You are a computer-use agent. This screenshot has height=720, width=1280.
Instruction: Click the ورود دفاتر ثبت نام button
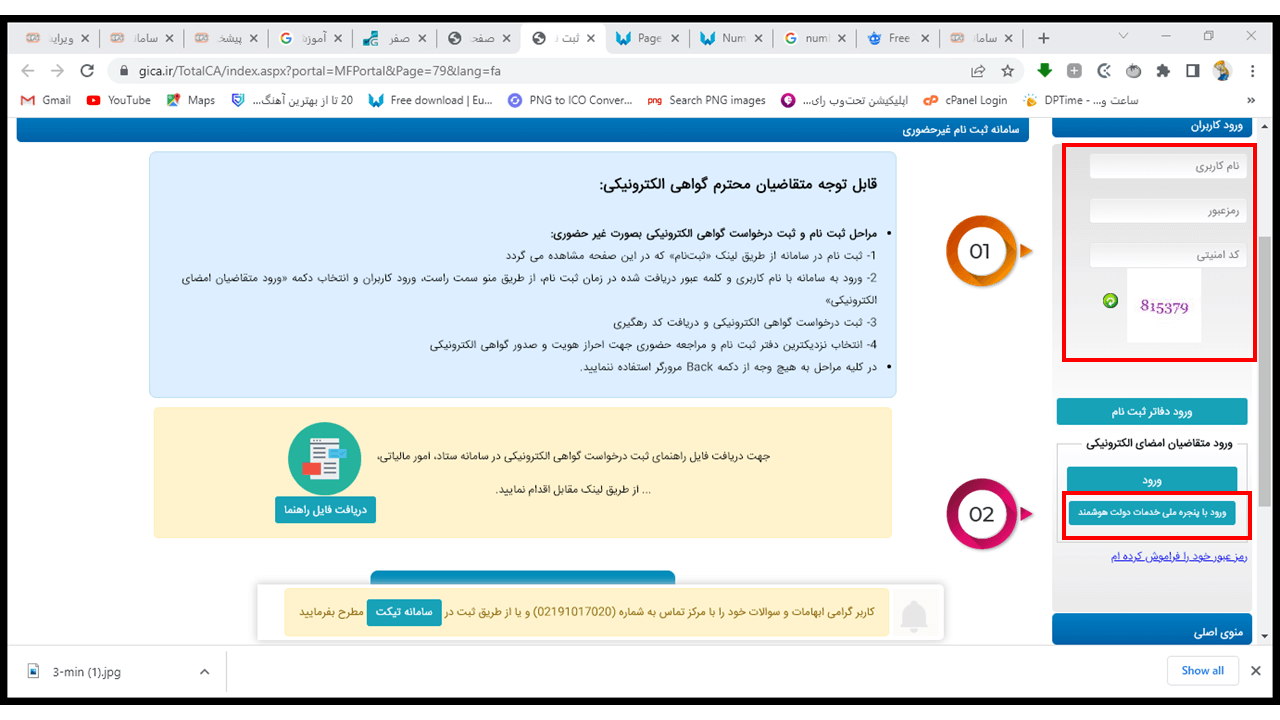pos(1152,412)
